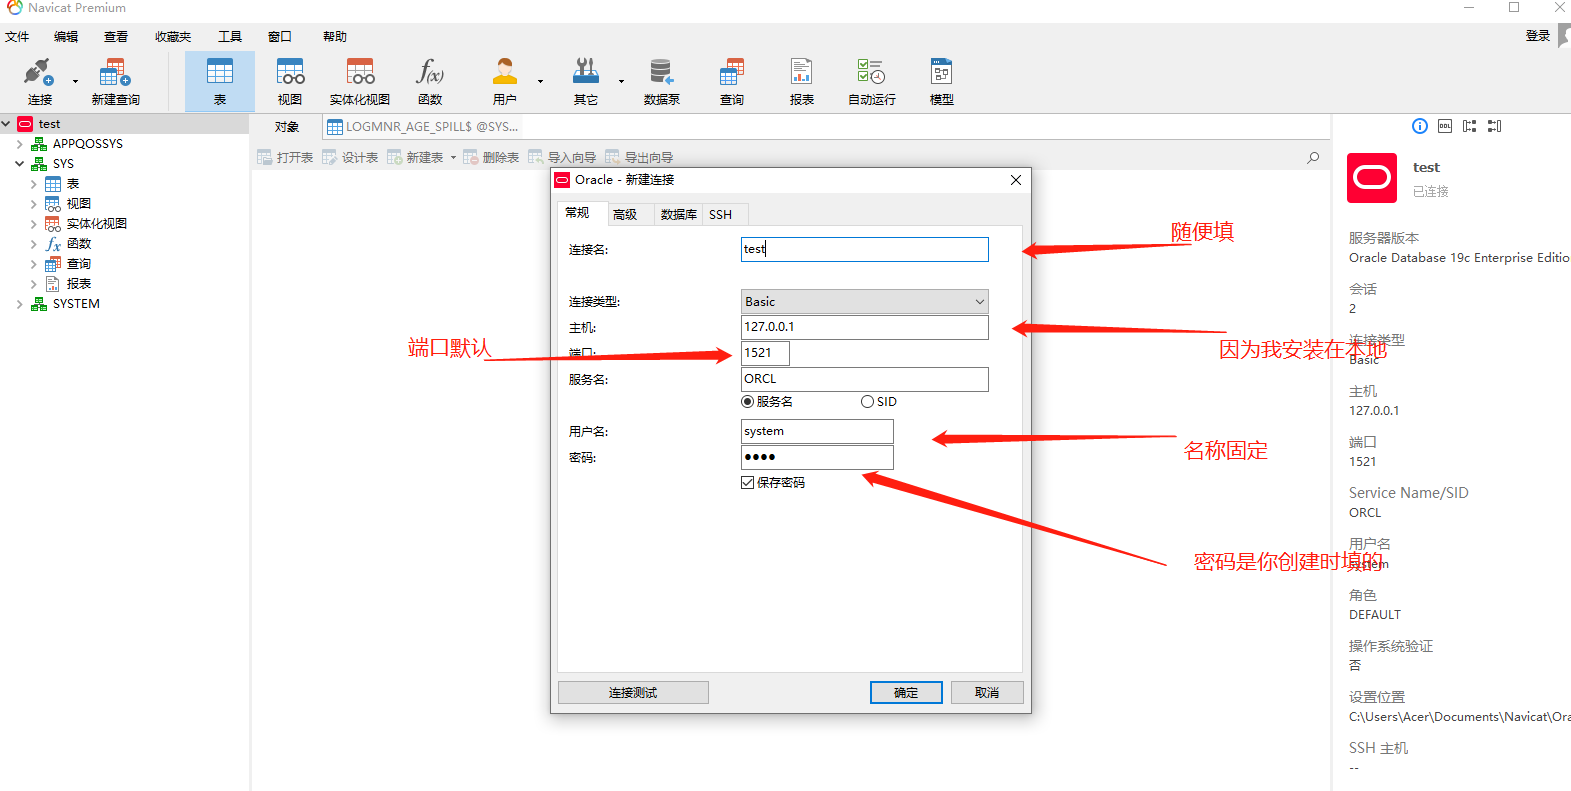Click the 连接名 input field
Screen dimensions: 1571x791
click(865, 250)
